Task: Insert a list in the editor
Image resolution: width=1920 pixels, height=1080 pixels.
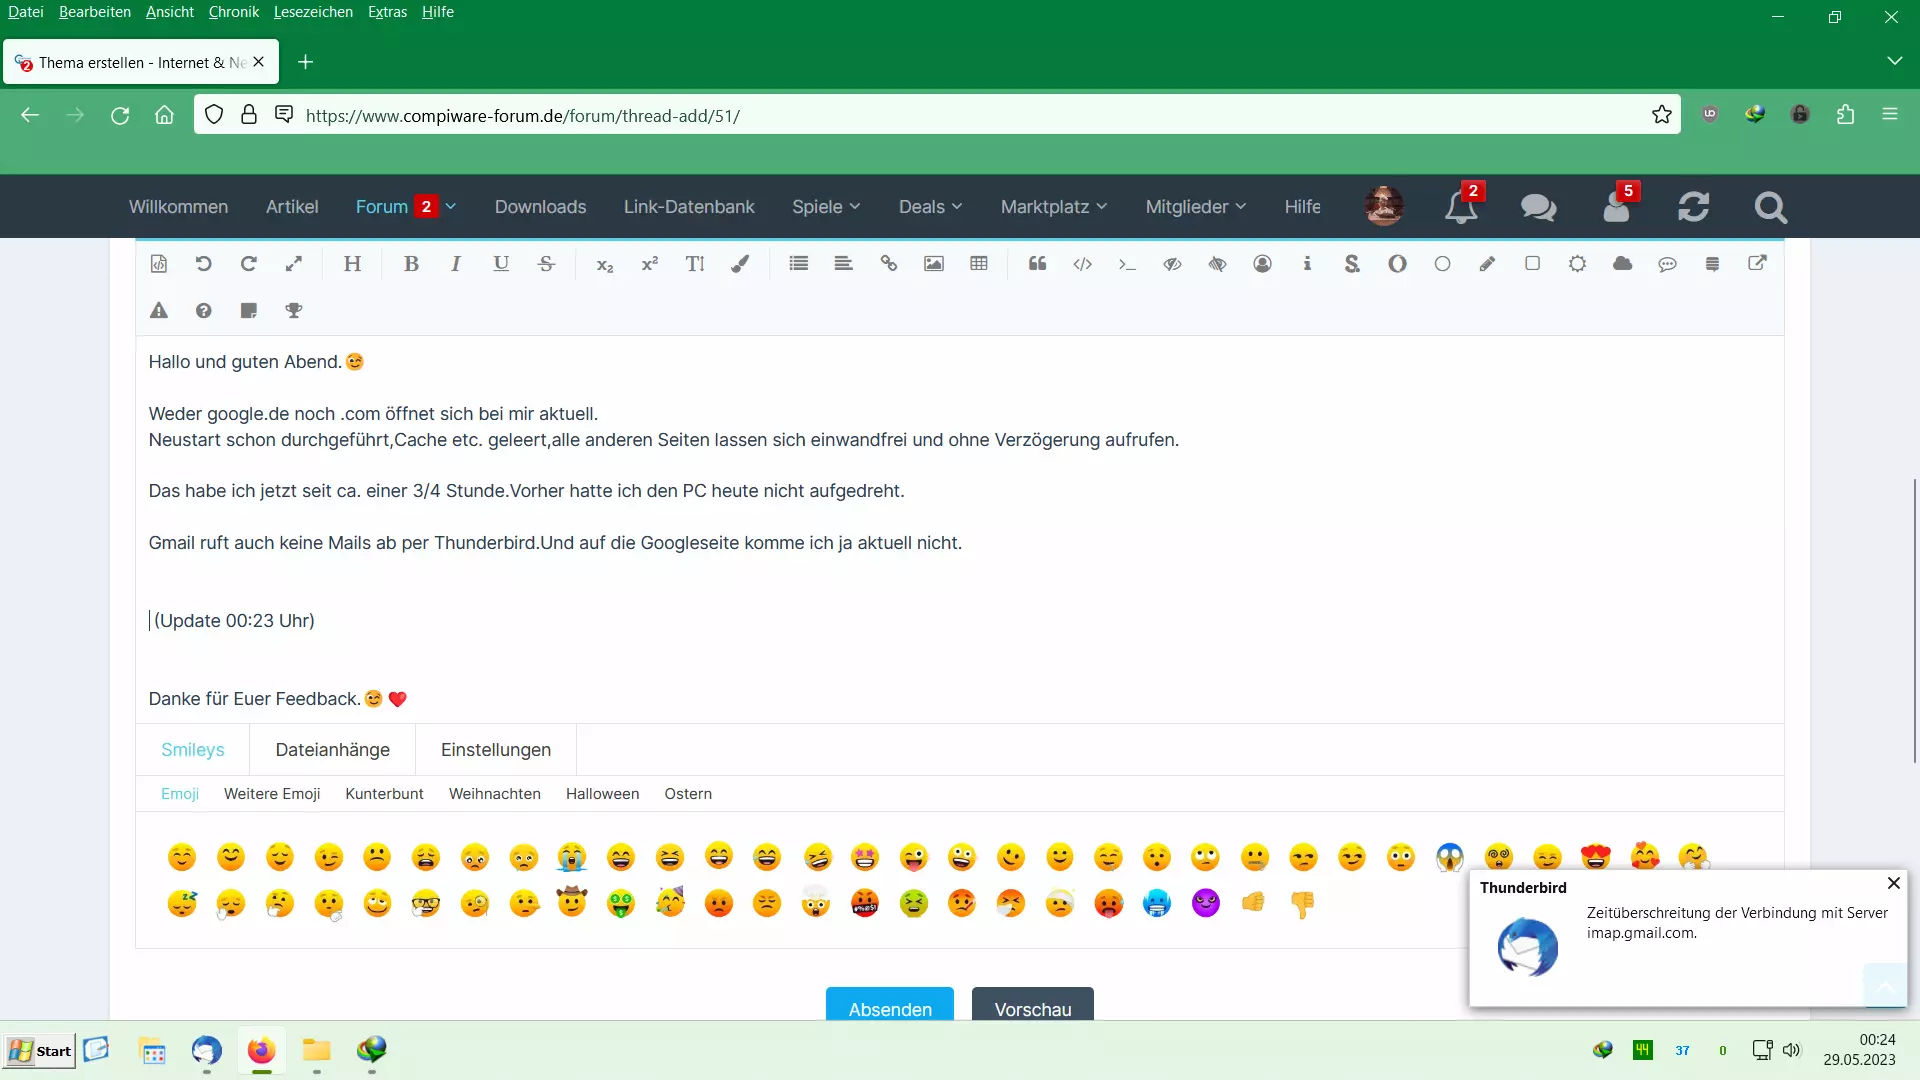Action: coord(798,264)
